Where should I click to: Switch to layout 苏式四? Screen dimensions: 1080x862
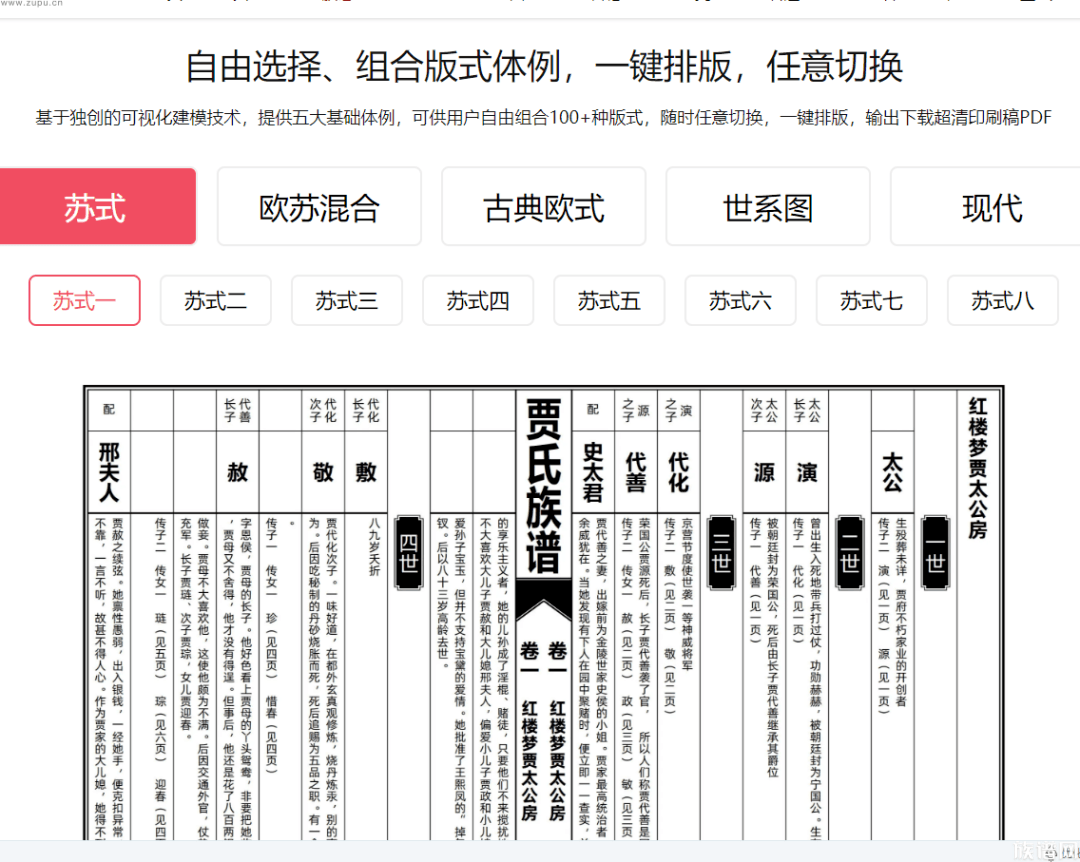click(478, 300)
